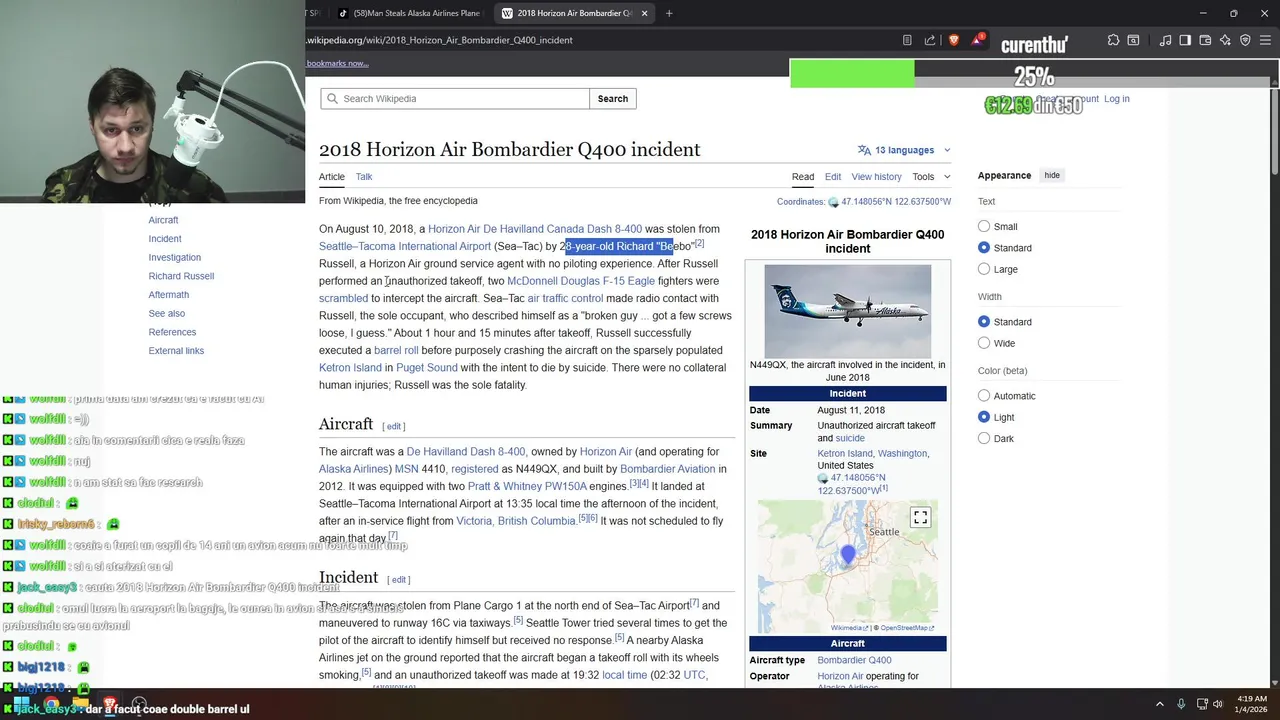Click the Log in link
Screen dimensions: 1280x720
tap(1117, 99)
